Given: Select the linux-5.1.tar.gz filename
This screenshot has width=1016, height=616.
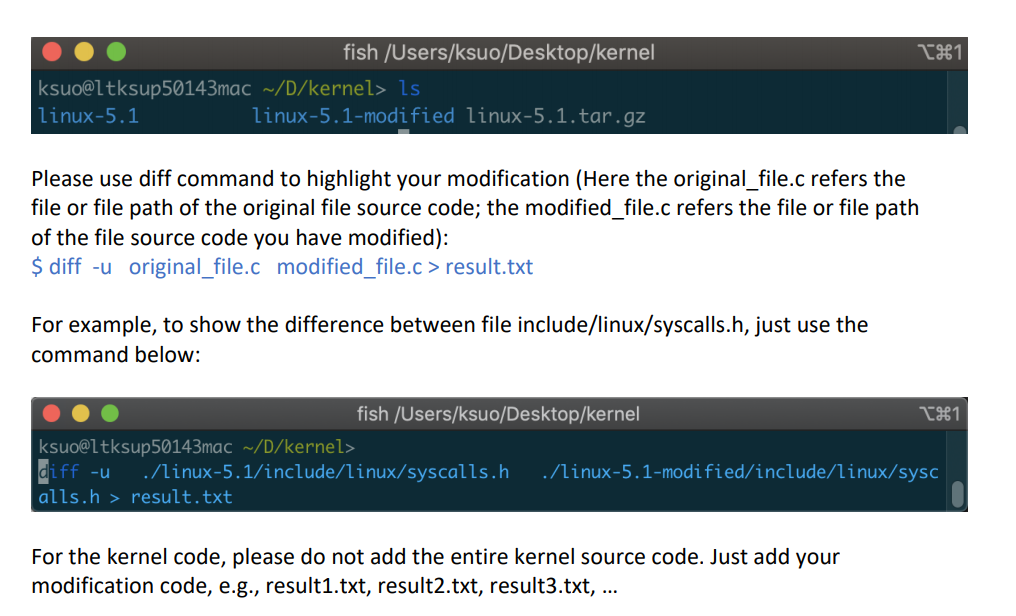Looking at the screenshot, I should [x=555, y=115].
